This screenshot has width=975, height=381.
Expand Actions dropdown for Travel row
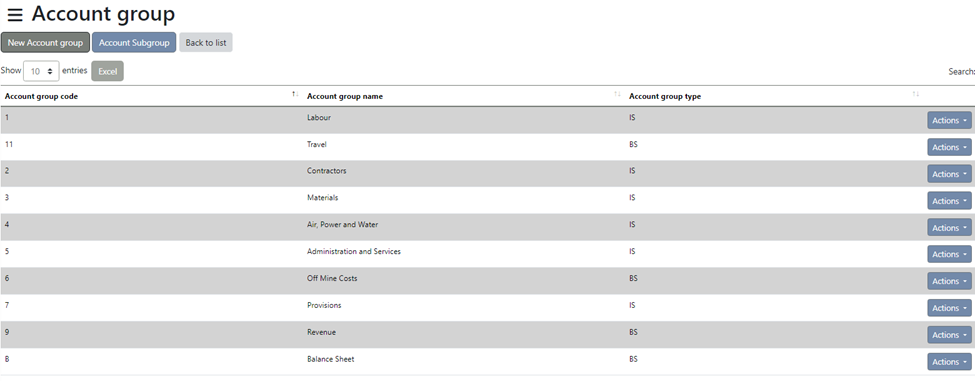pos(949,147)
